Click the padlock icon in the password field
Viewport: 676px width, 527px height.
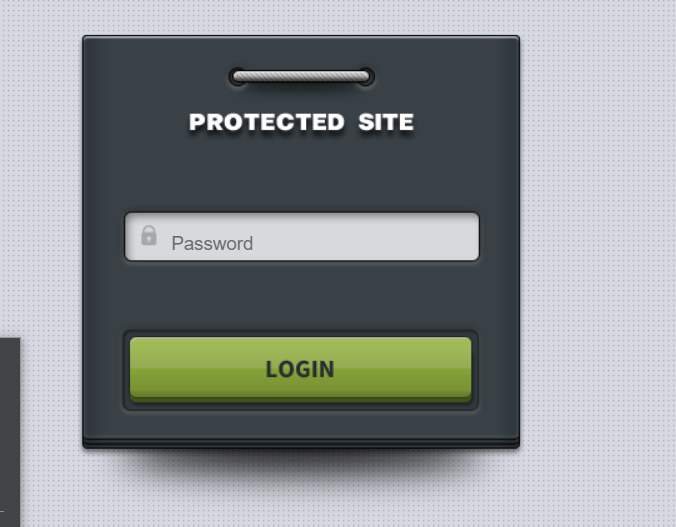149,235
